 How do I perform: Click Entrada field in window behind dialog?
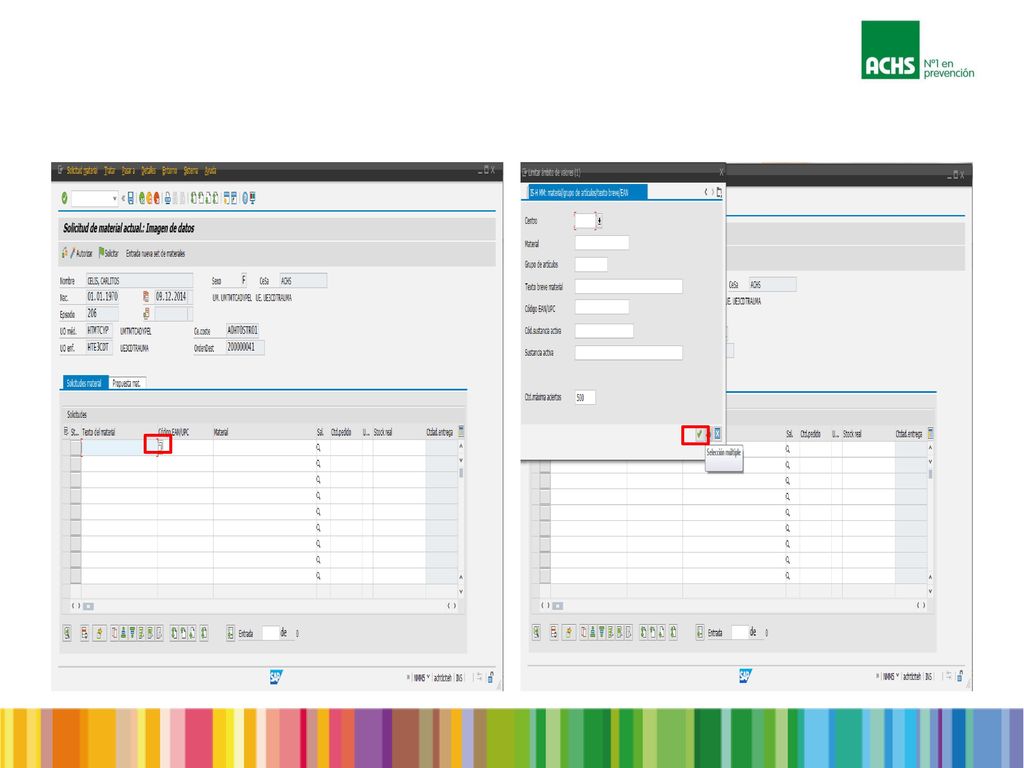(740, 632)
